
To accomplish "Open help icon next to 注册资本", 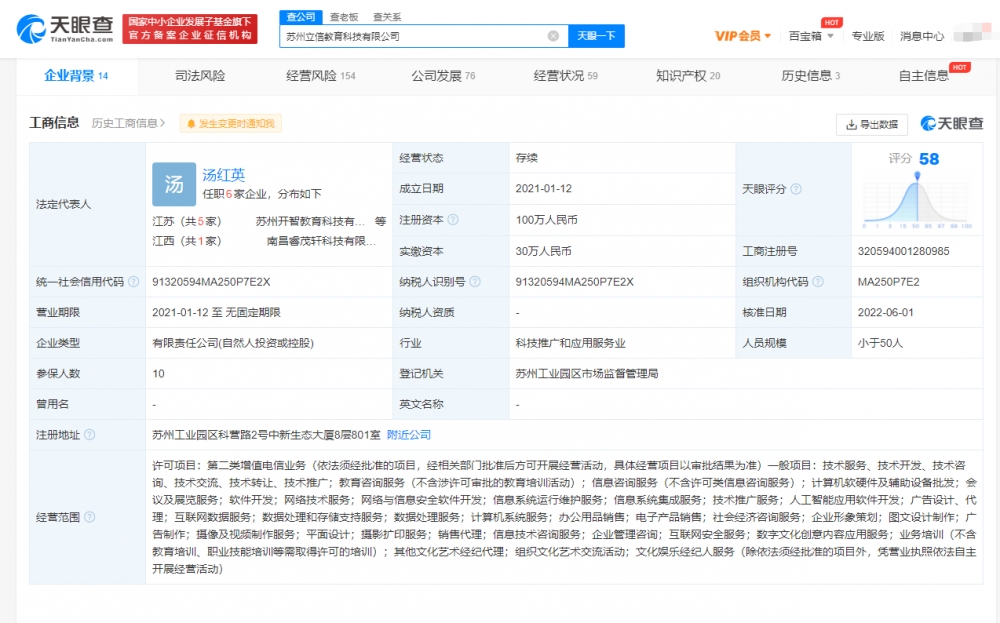I will (x=453, y=220).
